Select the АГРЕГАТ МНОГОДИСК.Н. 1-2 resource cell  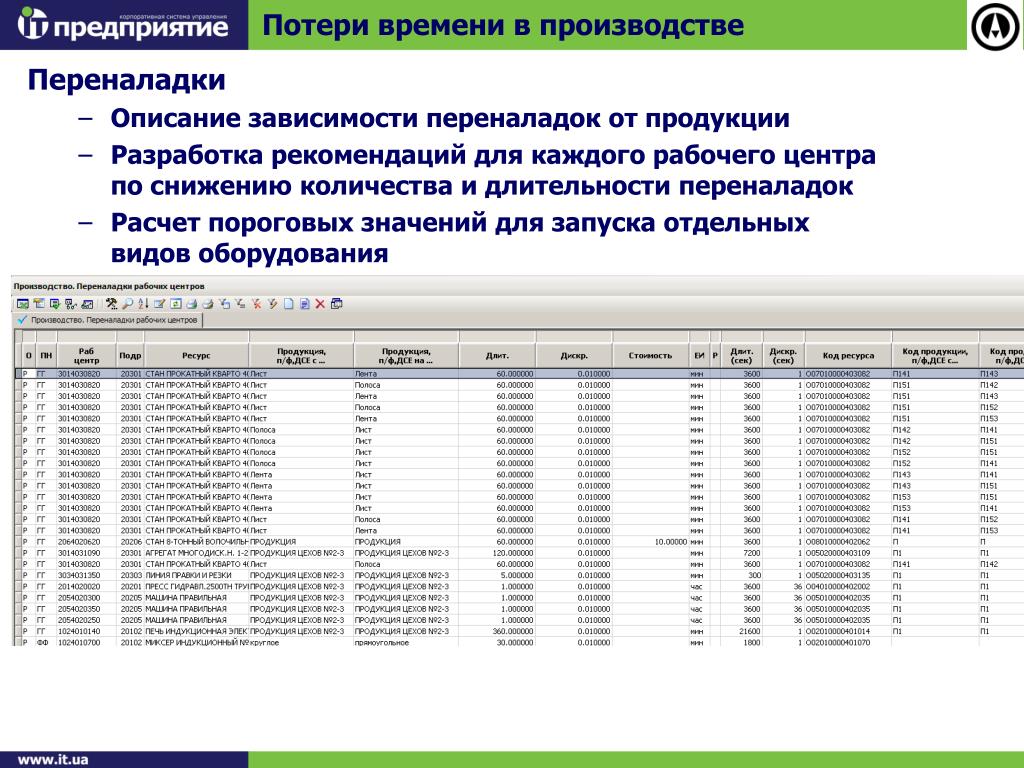196,553
